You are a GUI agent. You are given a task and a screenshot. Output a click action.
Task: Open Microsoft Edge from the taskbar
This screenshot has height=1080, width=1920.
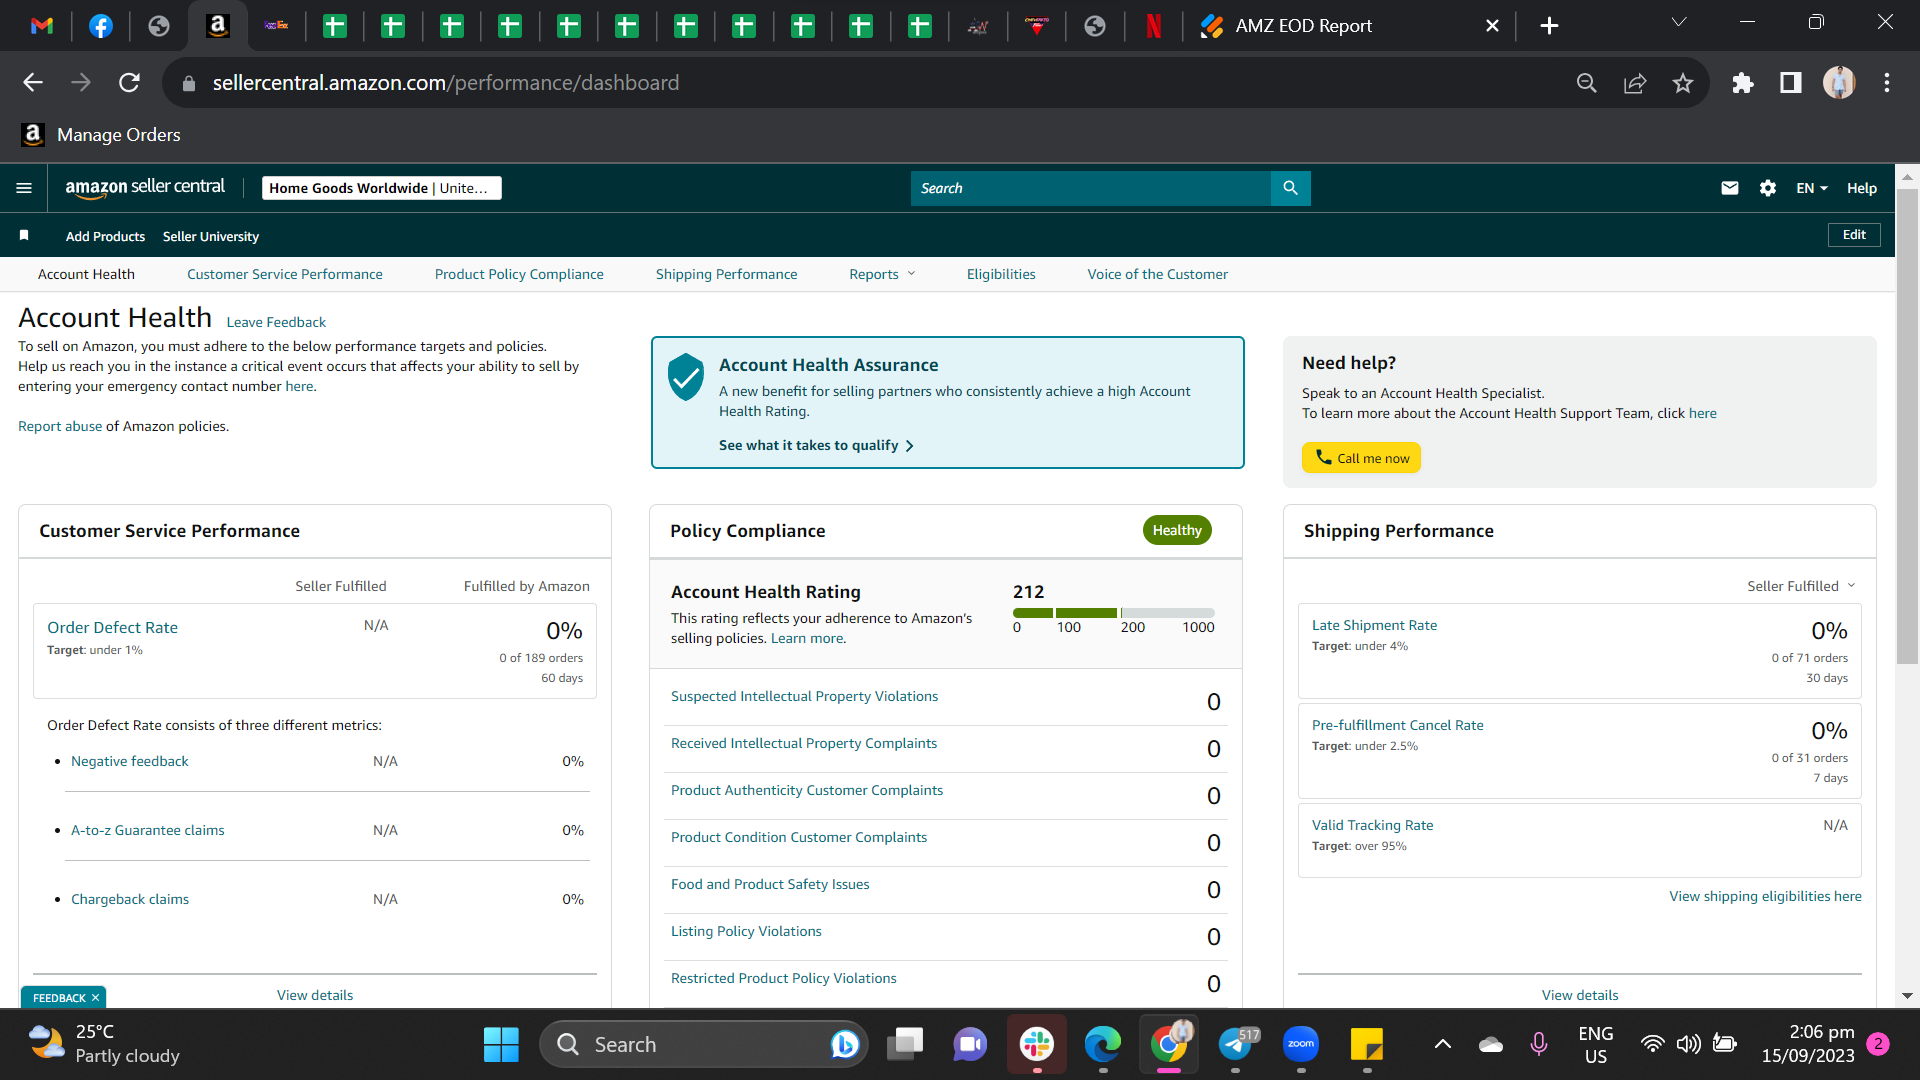coord(1103,1045)
